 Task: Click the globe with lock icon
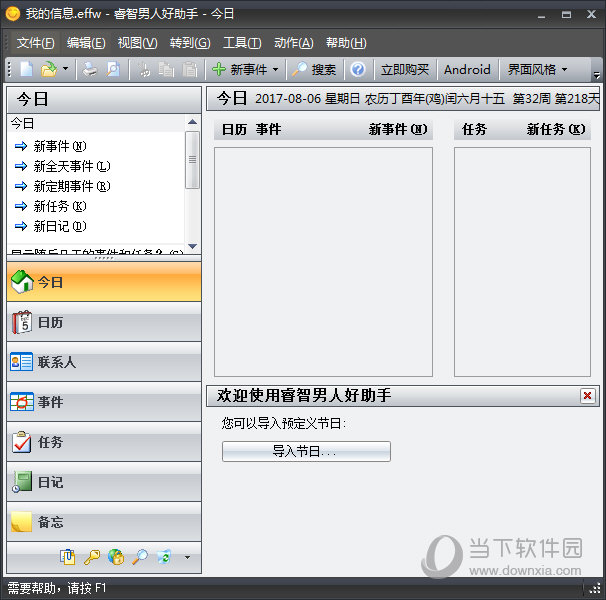click(x=116, y=557)
